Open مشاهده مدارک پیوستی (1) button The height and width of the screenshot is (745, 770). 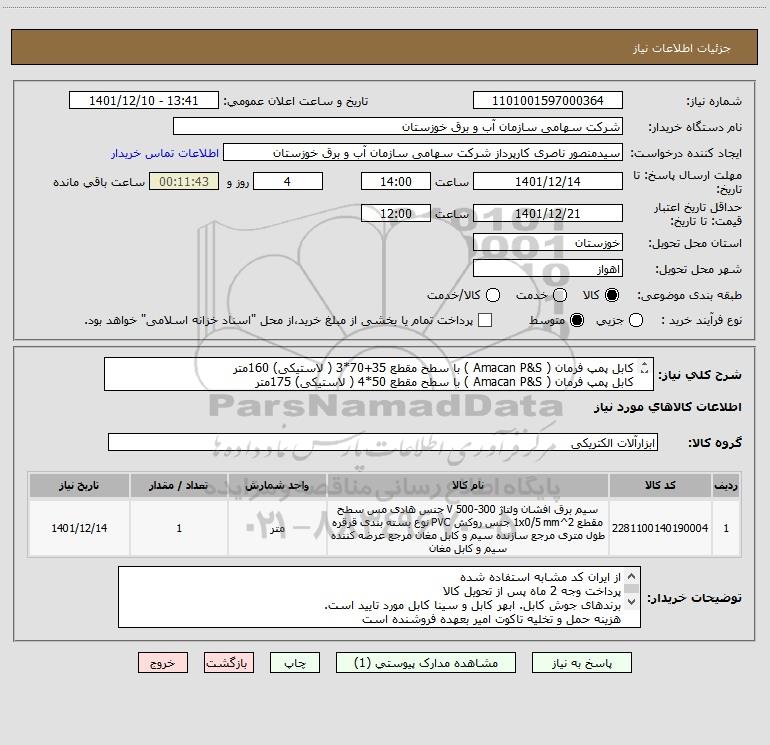(426, 663)
